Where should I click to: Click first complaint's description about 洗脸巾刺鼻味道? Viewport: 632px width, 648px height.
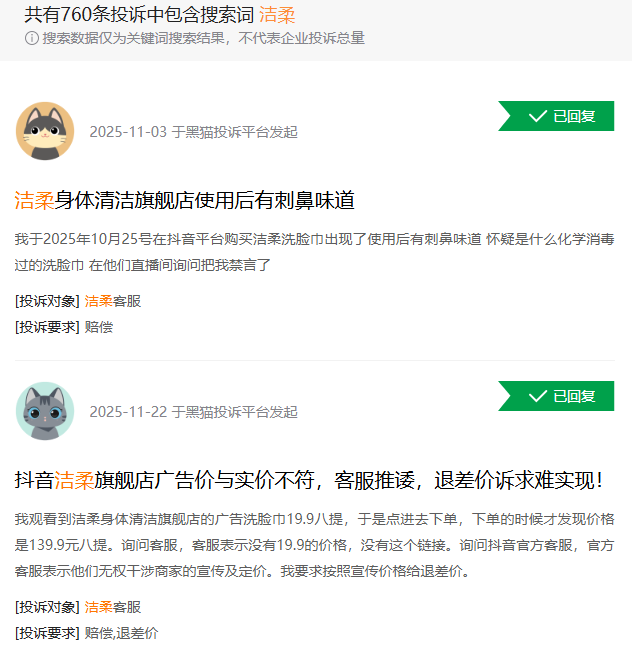(x=314, y=252)
